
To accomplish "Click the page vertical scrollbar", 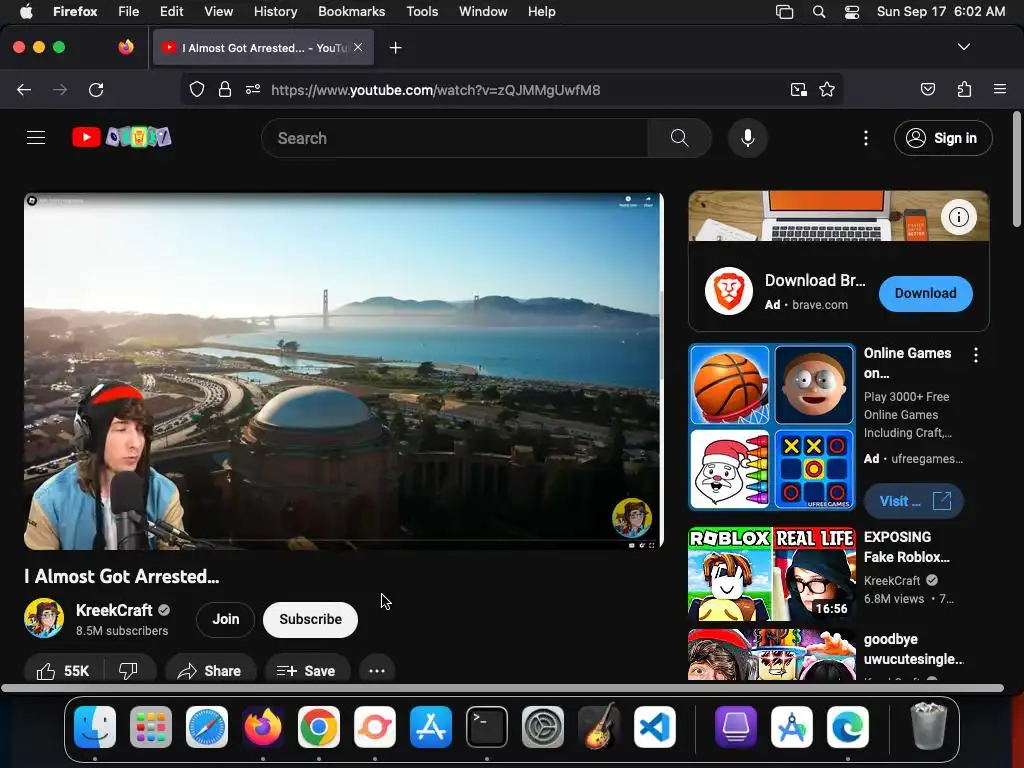I will click(x=1016, y=170).
